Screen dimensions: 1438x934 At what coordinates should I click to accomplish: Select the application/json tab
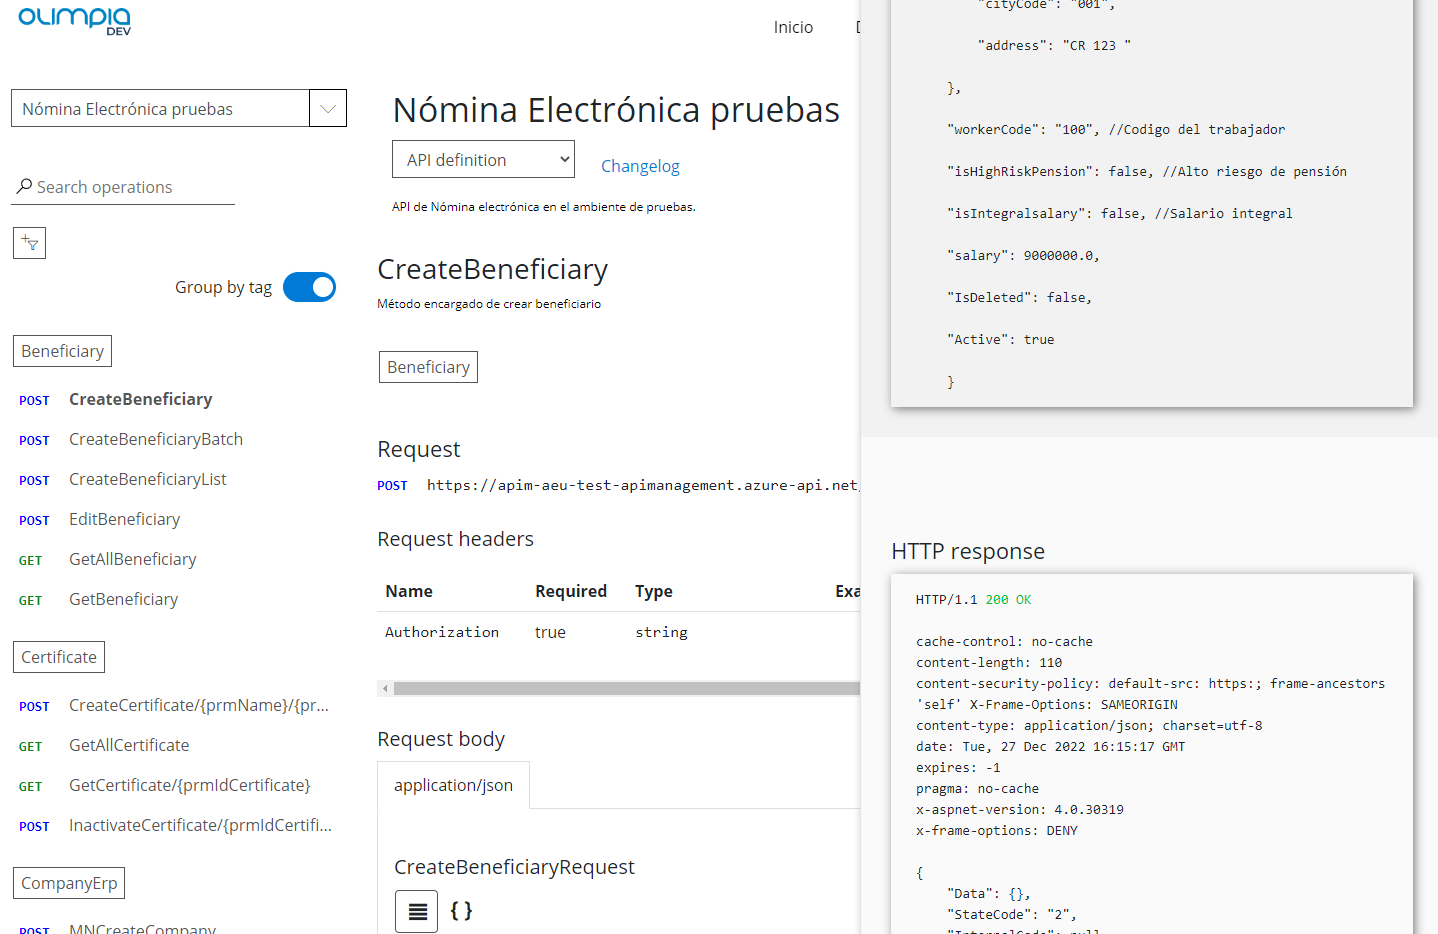coord(453,786)
